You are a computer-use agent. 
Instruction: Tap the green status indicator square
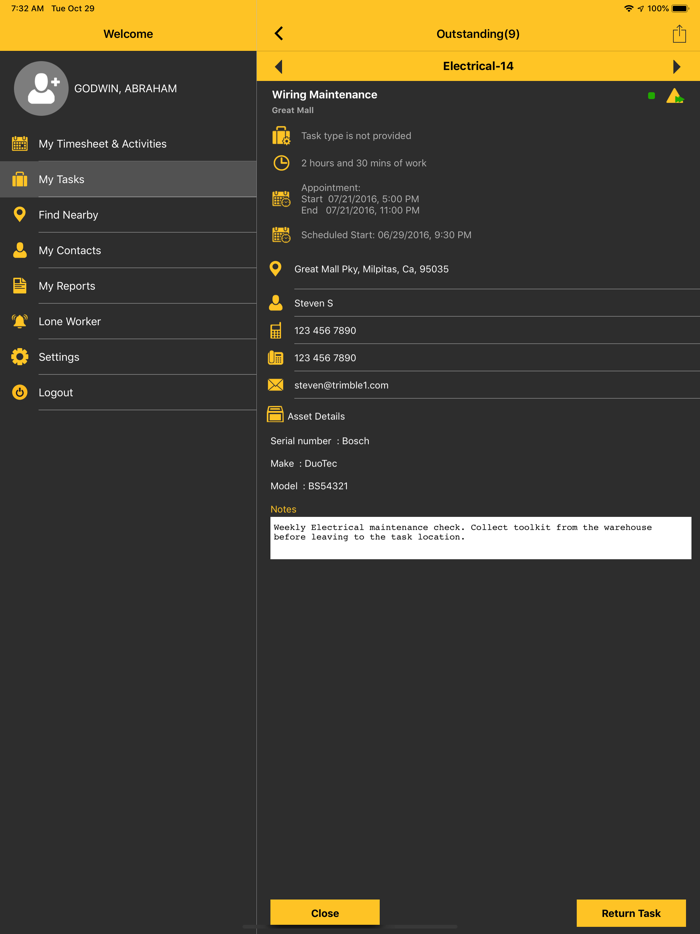click(651, 96)
